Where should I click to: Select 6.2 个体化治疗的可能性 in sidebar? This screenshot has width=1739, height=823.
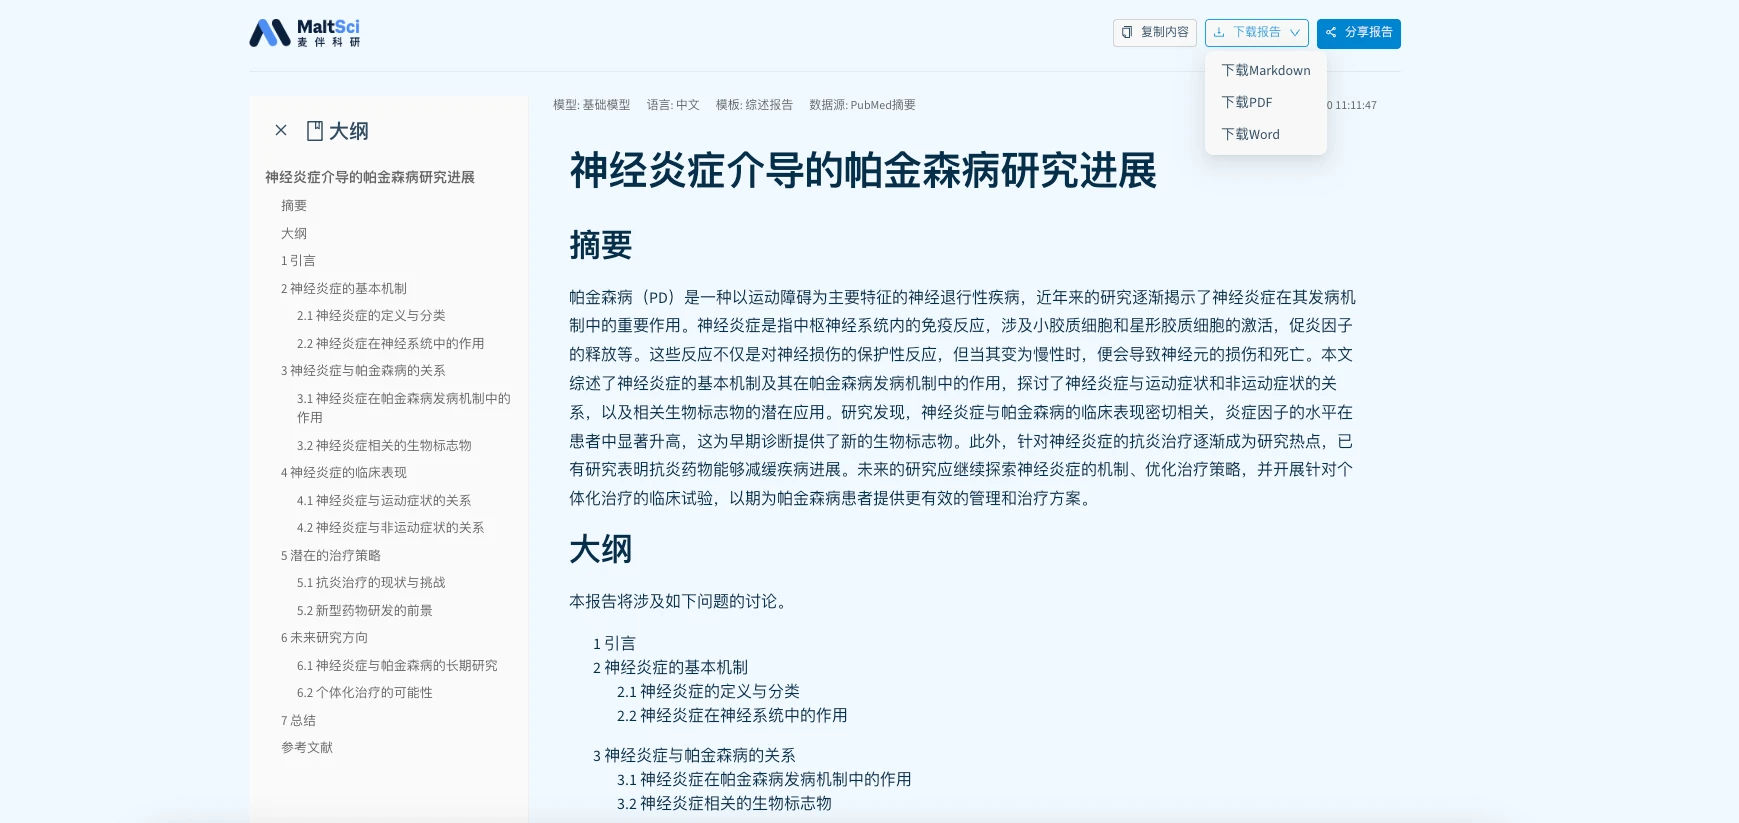(365, 692)
